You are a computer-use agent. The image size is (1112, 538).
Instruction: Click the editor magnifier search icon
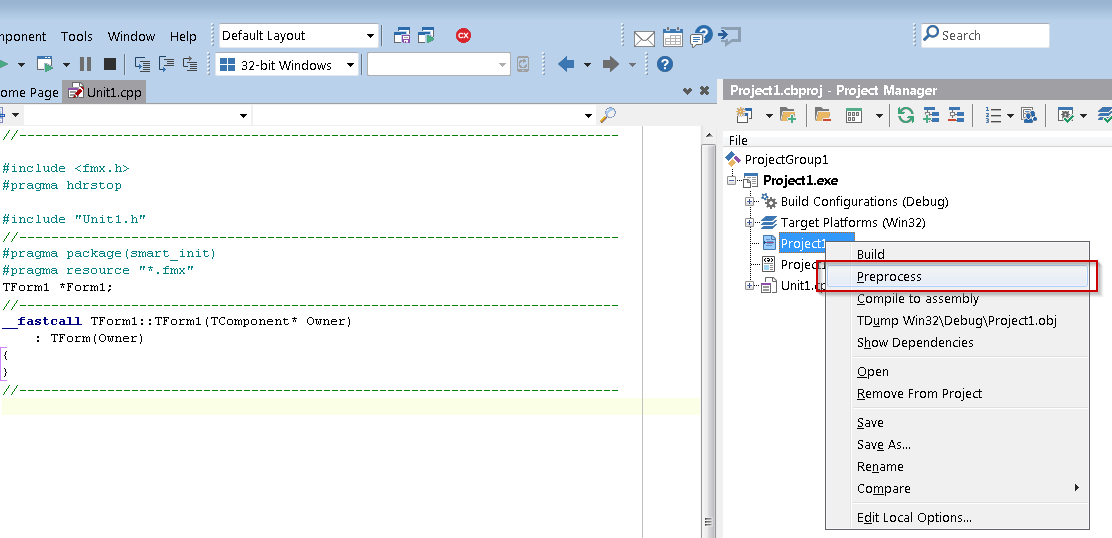pos(608,115)
